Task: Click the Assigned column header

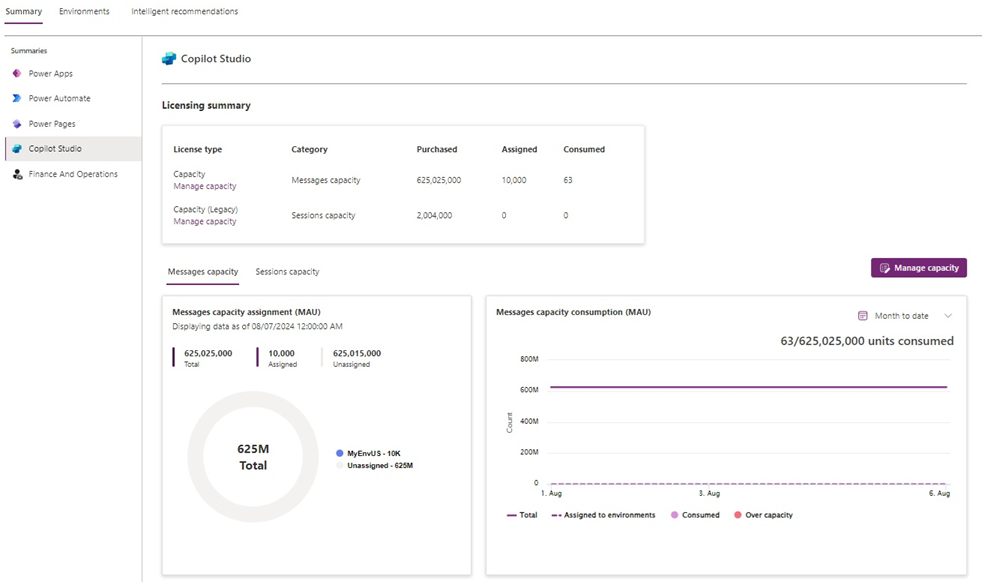Action: (519, 149)
